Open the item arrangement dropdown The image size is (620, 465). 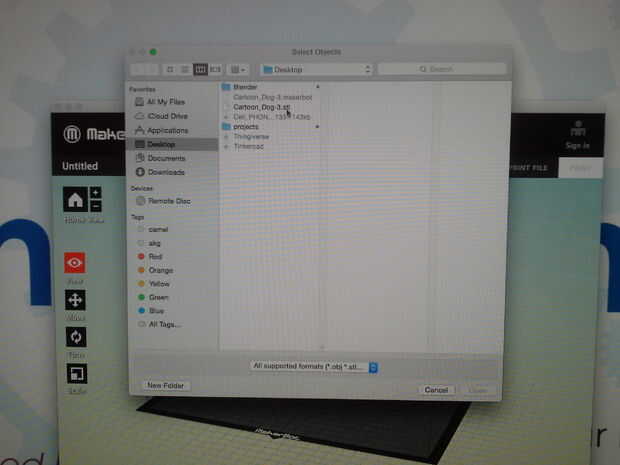click(238, 70)
